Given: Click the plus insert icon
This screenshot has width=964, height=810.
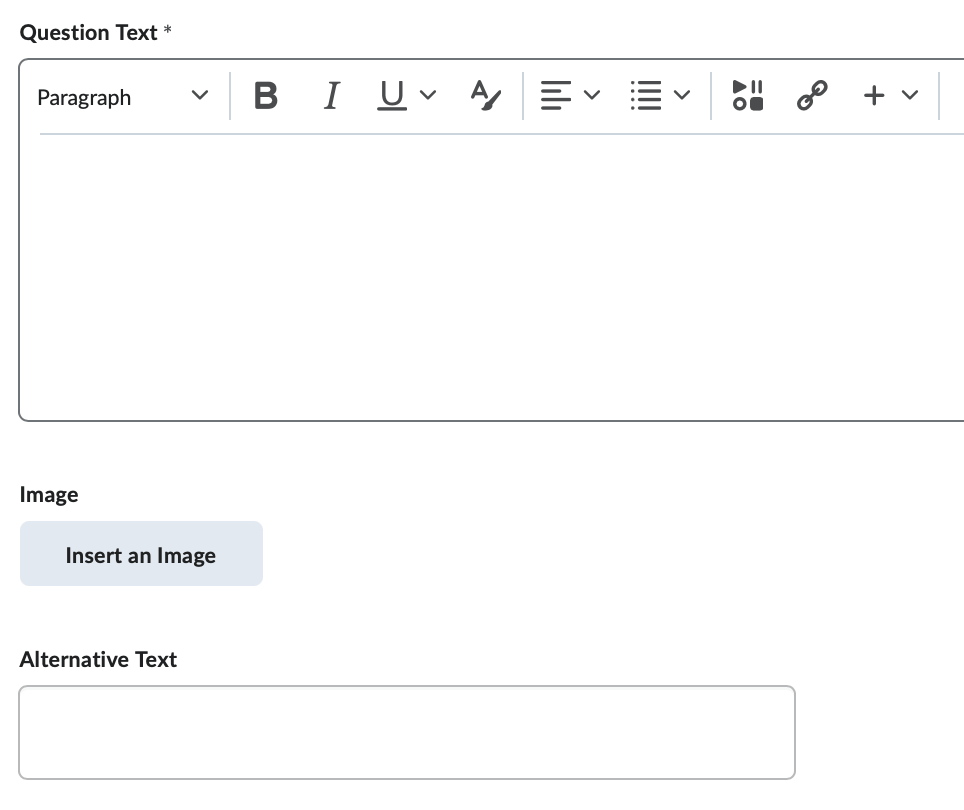Looking at the screenshot, I should pos(873,95).
